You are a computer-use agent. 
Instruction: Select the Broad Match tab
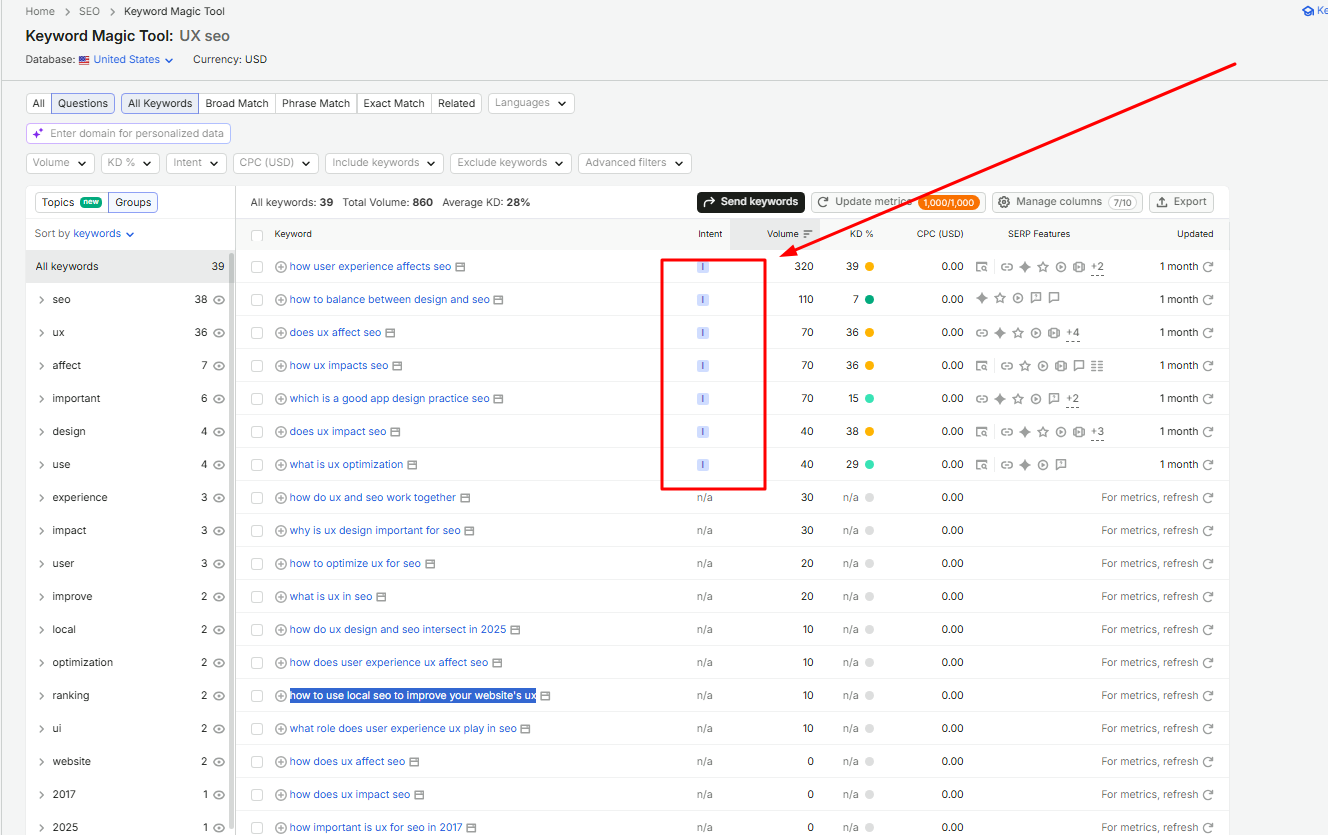(237, 103)
